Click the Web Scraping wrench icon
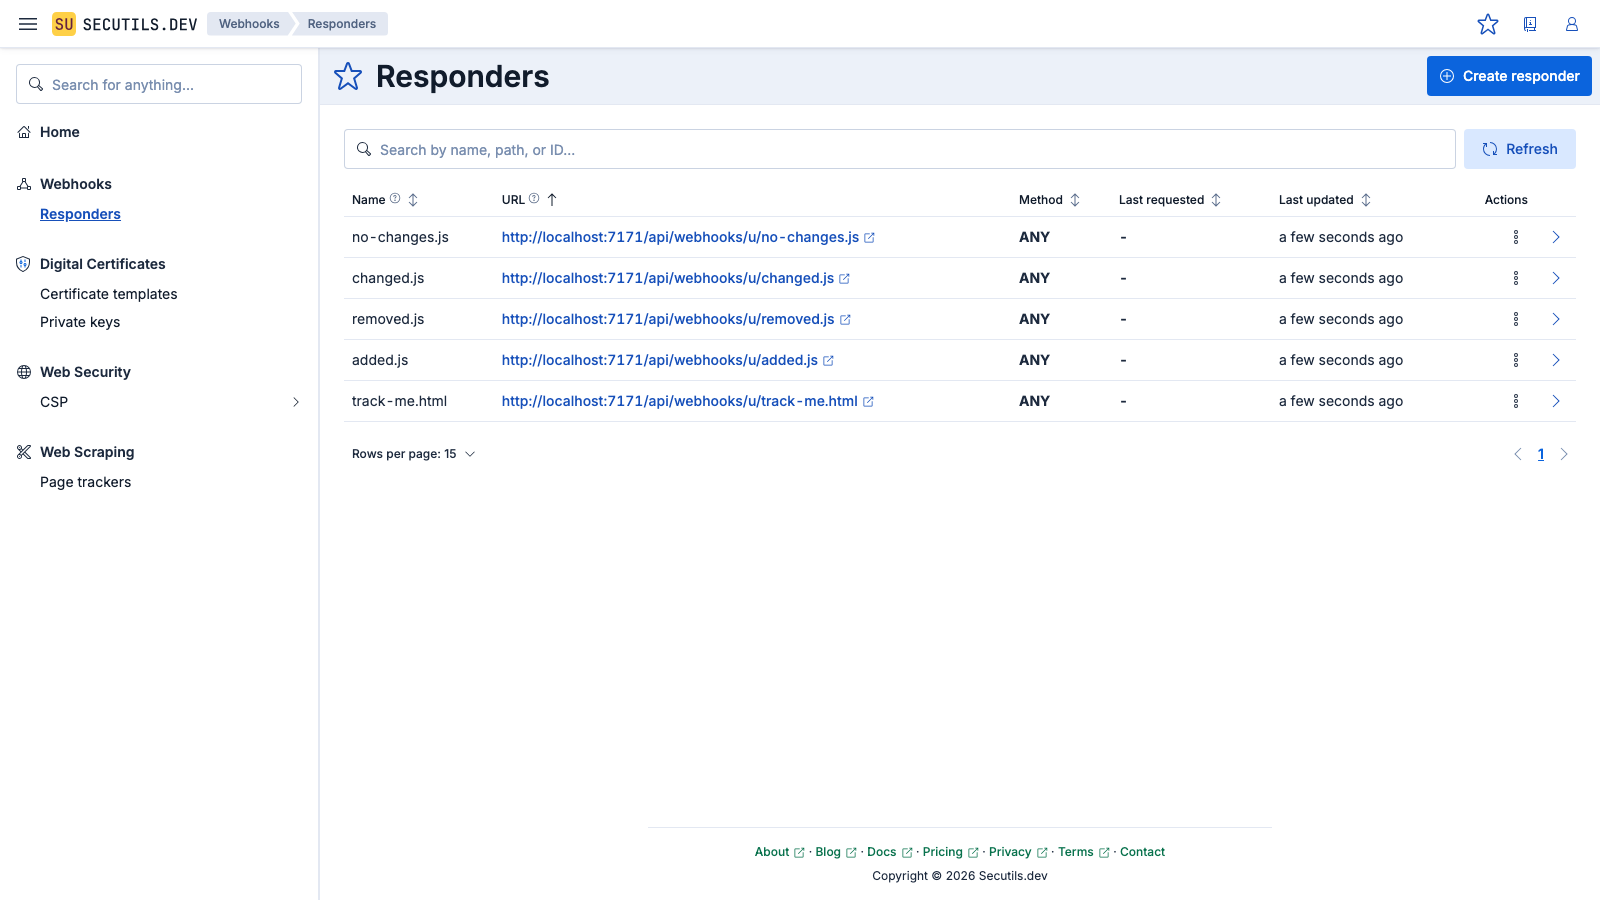 22,451
